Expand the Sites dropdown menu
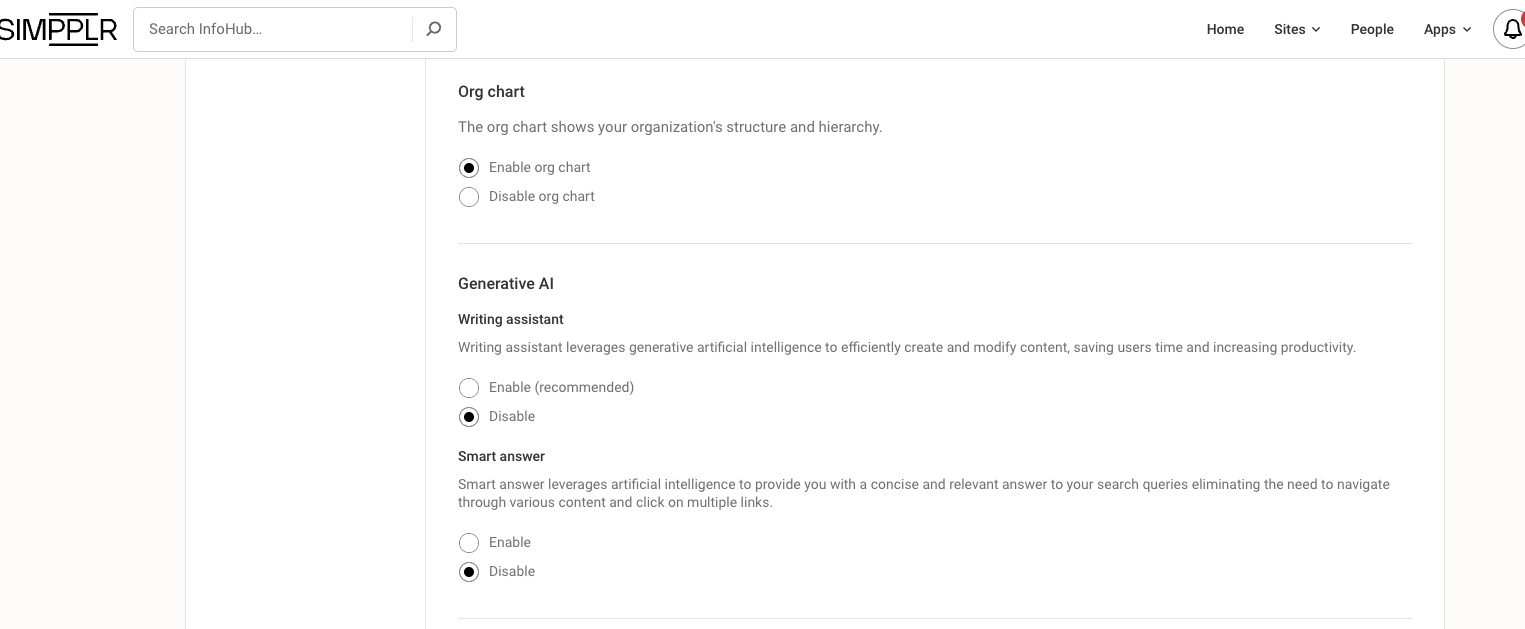The width and height of the screenshot is (1525, 629). pyautogui.click(x=1289, y=29)
